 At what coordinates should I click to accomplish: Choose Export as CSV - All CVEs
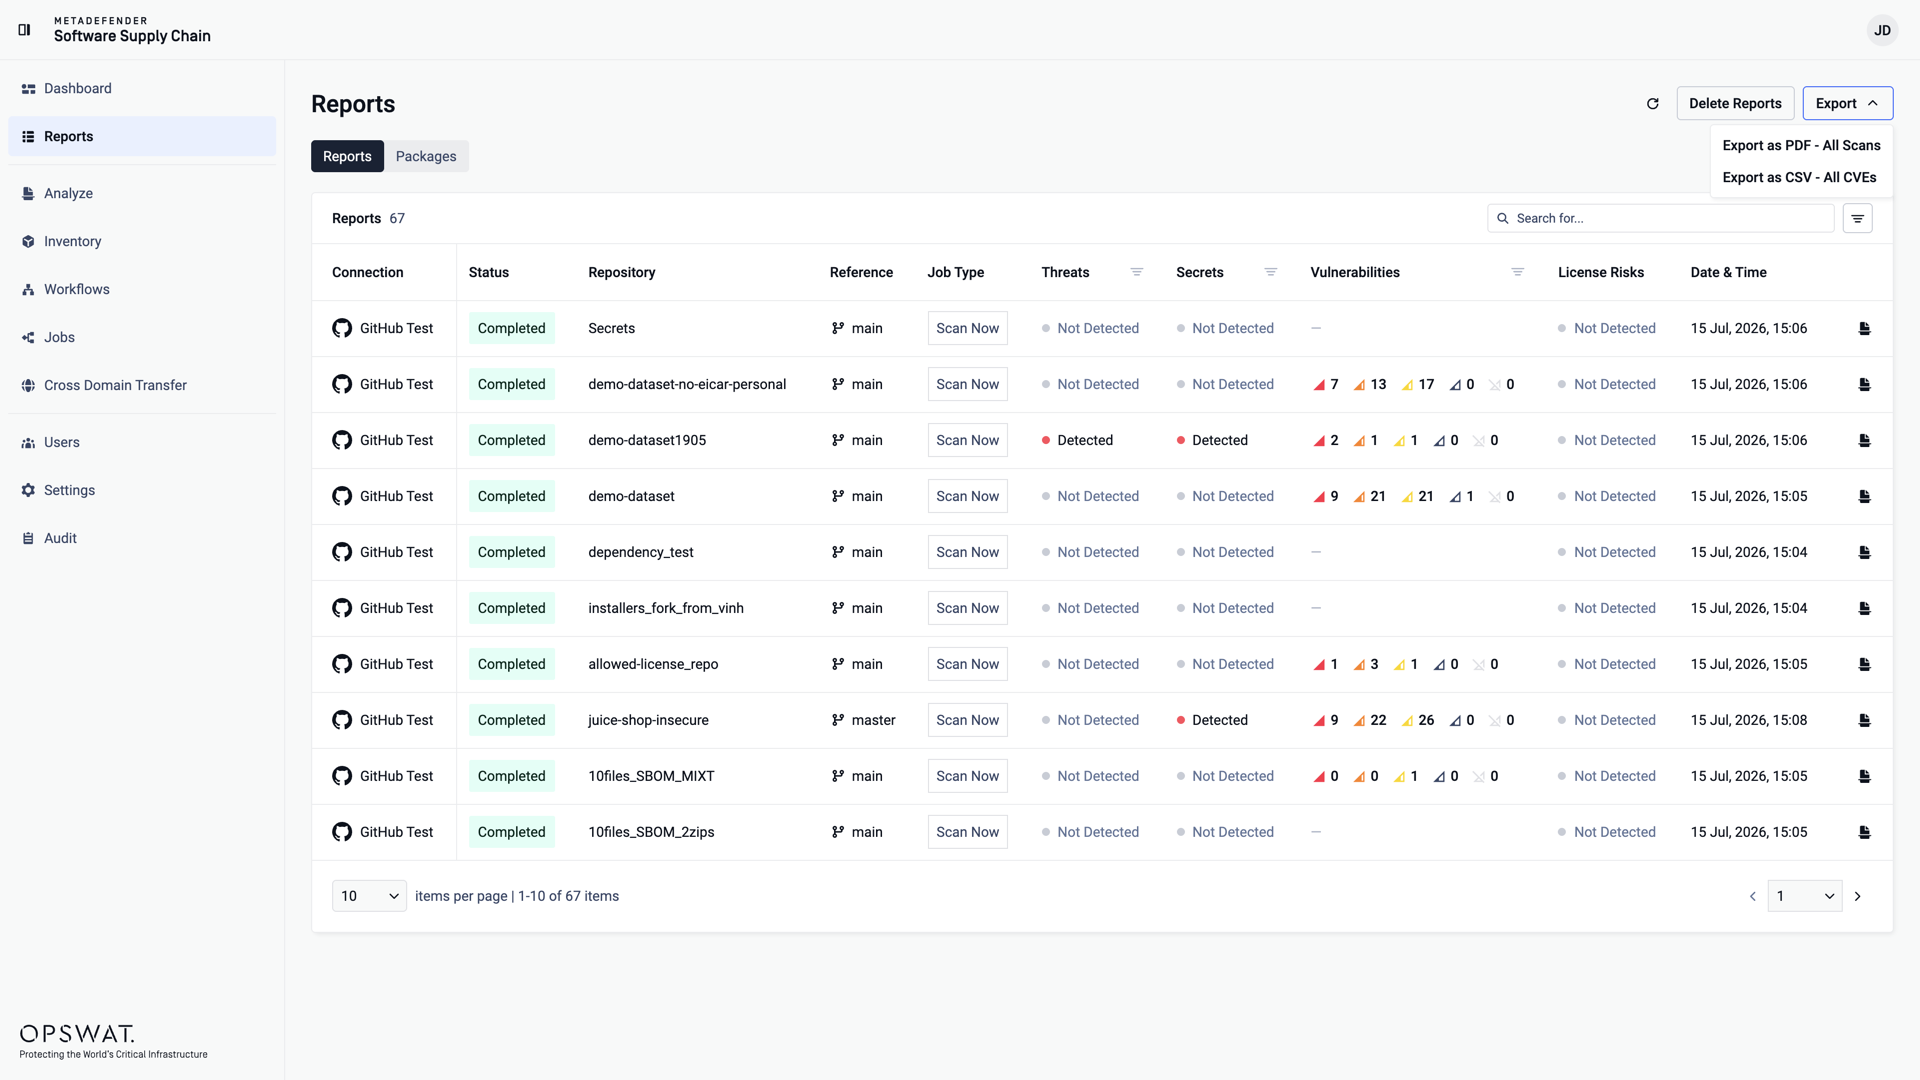point(1799,177)
